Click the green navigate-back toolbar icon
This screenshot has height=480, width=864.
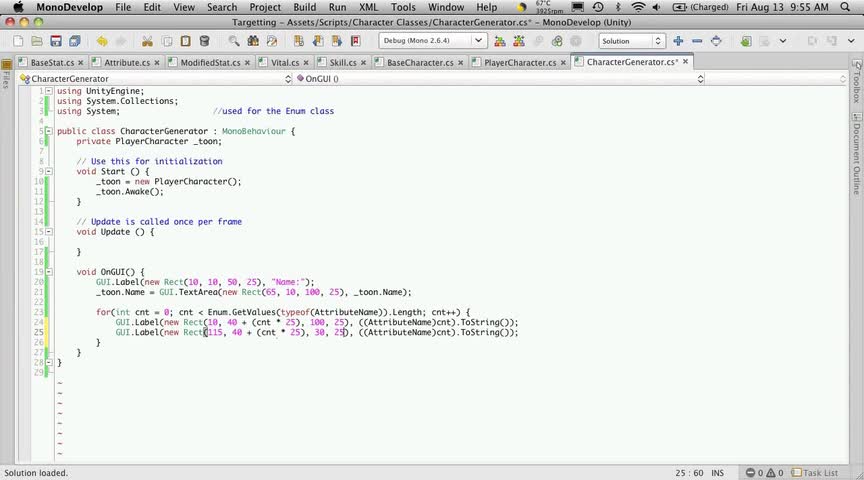tap(746, 41)
